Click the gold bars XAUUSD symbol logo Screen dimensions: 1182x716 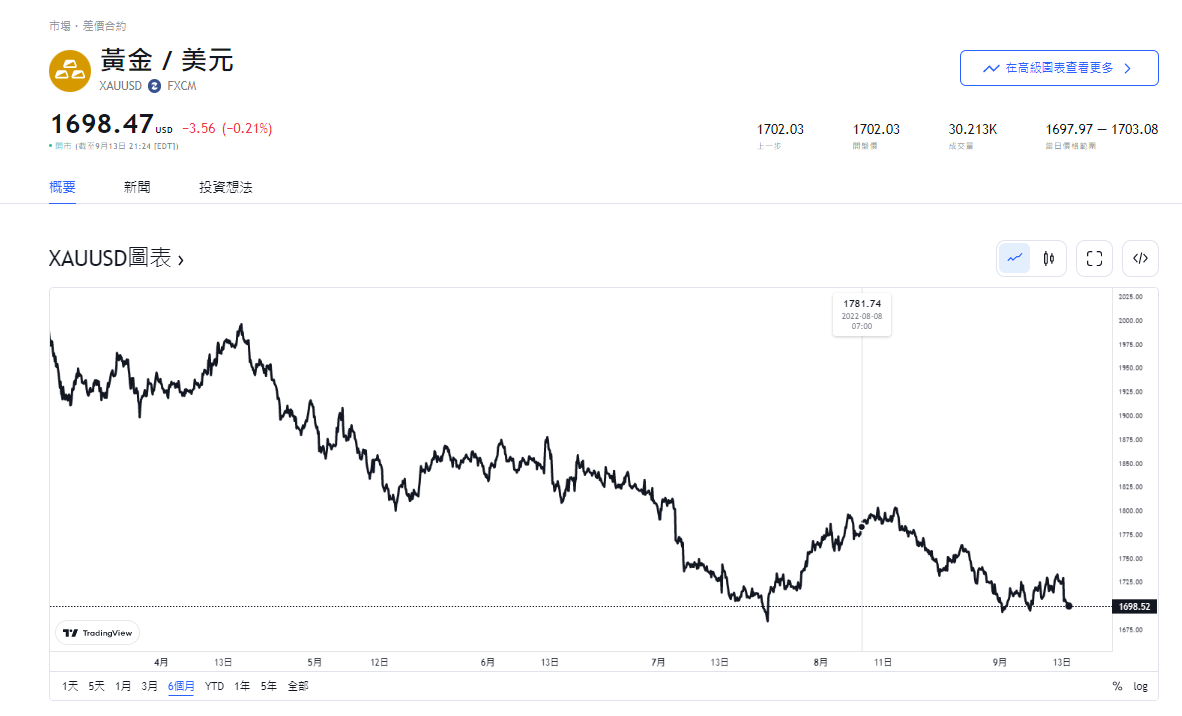click(69, 71)
